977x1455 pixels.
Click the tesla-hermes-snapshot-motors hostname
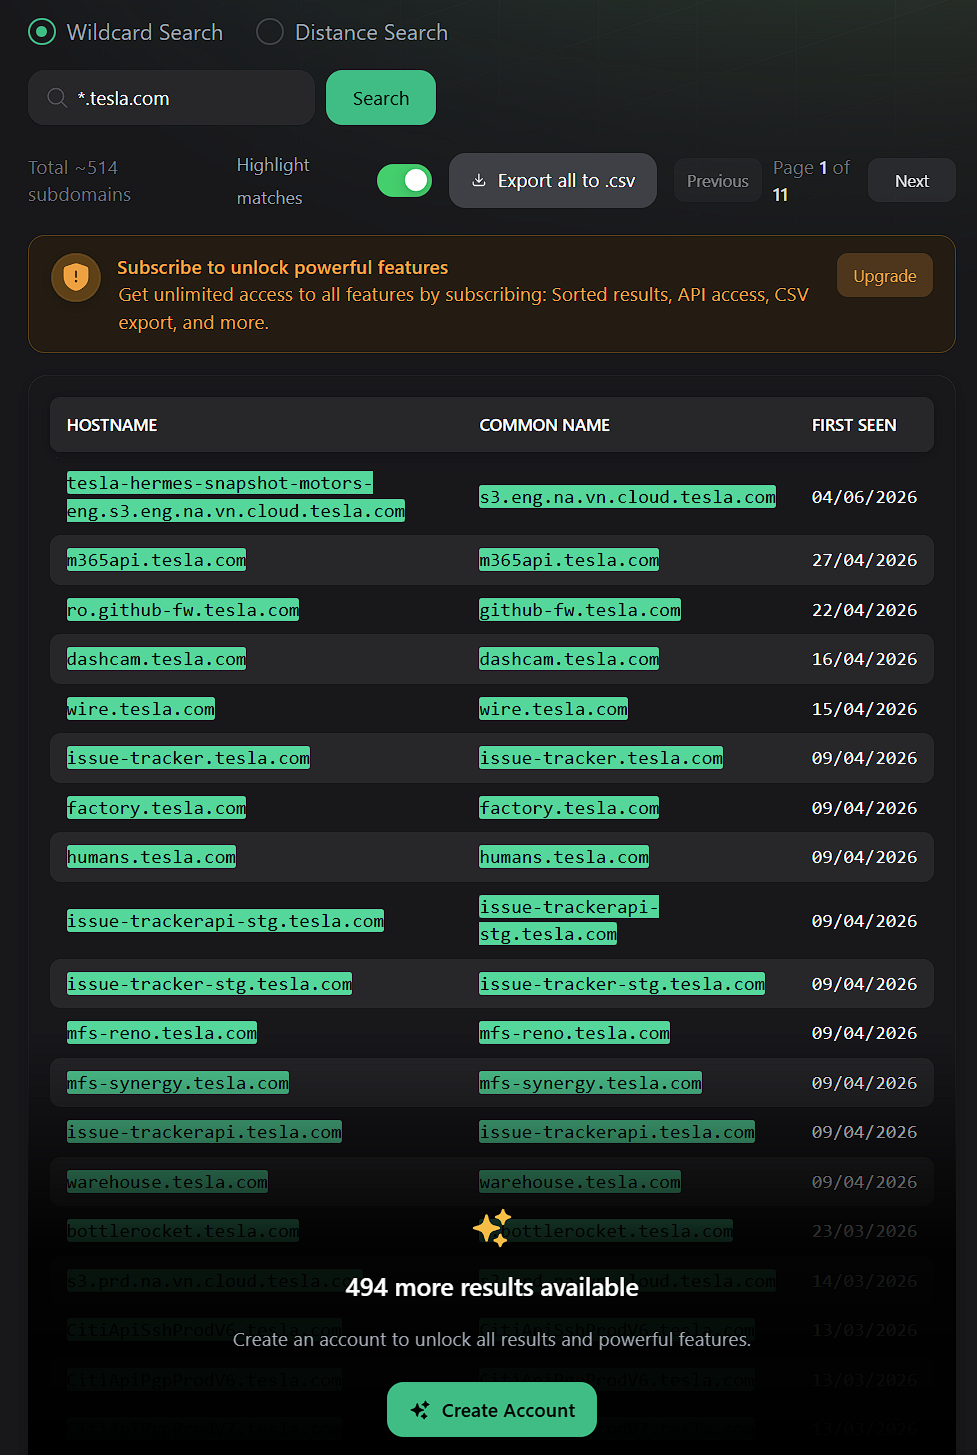236,497
